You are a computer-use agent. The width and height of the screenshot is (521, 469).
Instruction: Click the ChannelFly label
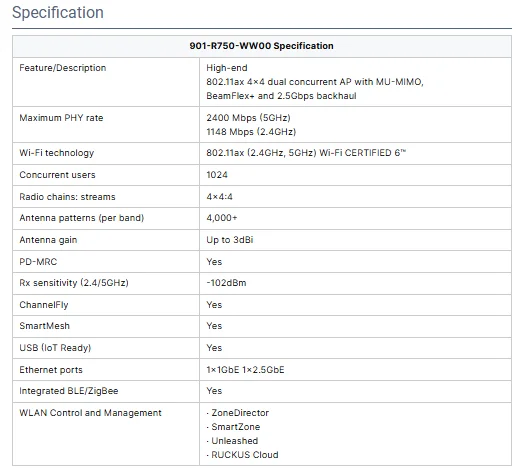(x=44, y=305)
